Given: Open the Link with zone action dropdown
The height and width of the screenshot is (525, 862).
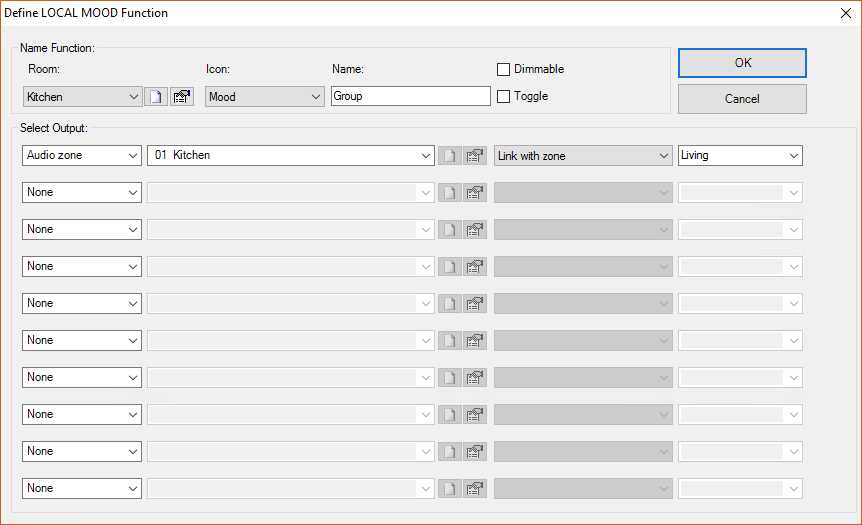Looking at the screenshot, I should coord(583,156).
